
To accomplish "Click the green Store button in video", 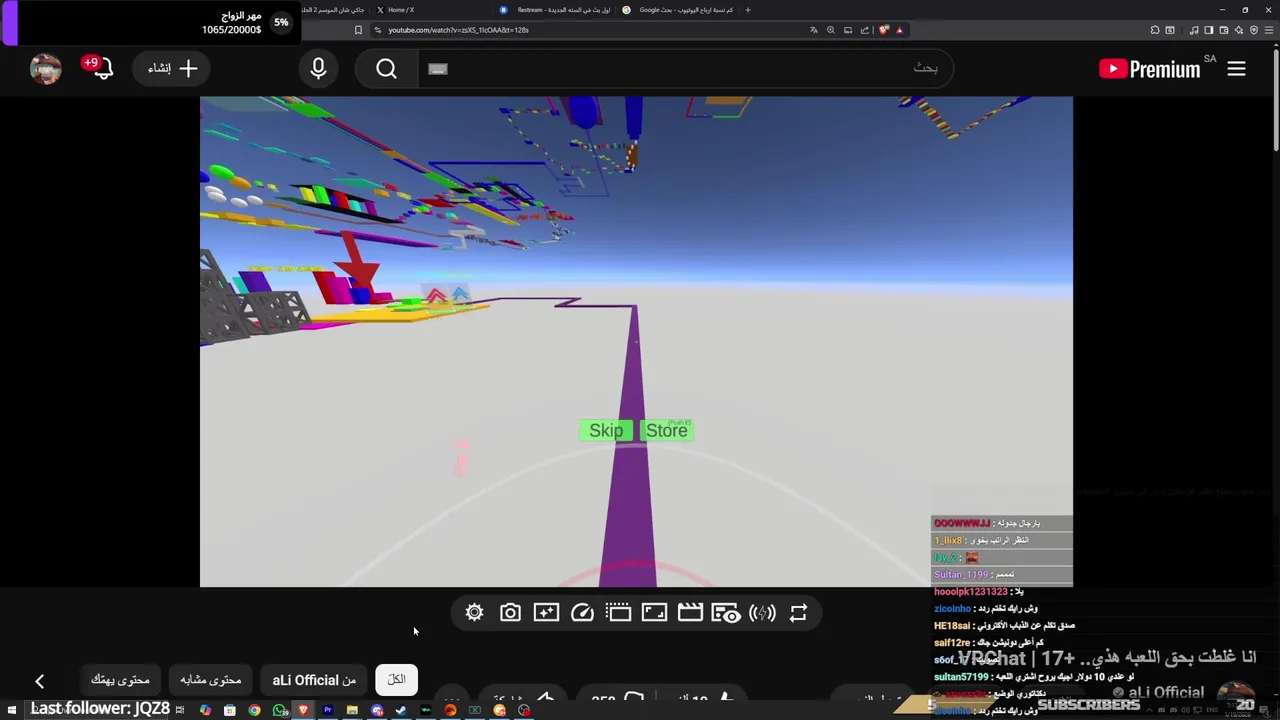I will 666,430.
